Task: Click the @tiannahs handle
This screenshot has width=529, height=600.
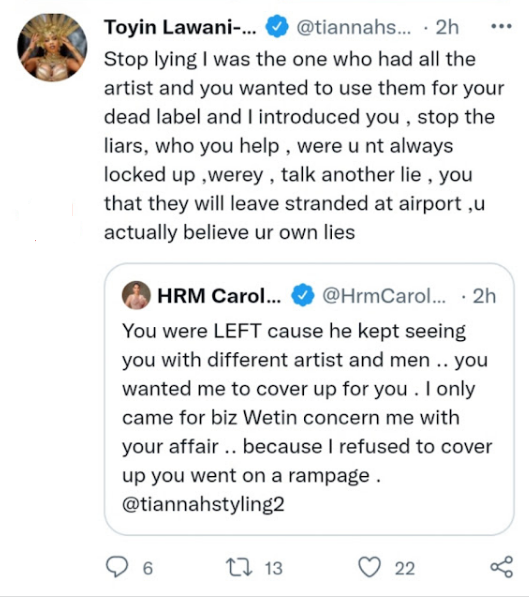Action: pyautogui.click(x=354, y=27)
